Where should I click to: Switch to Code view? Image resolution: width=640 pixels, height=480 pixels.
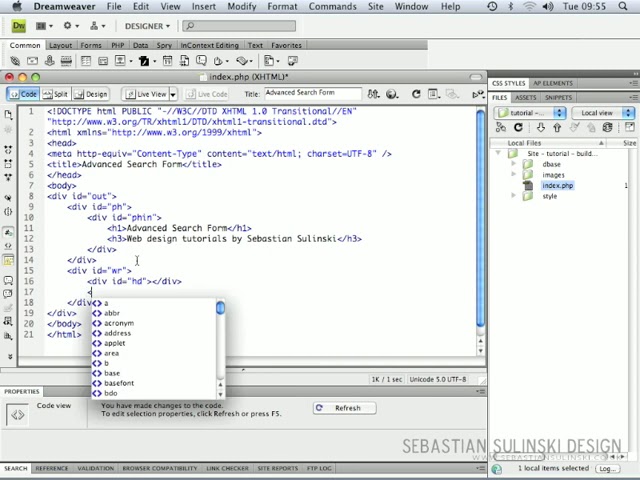(x=23, y=94)
